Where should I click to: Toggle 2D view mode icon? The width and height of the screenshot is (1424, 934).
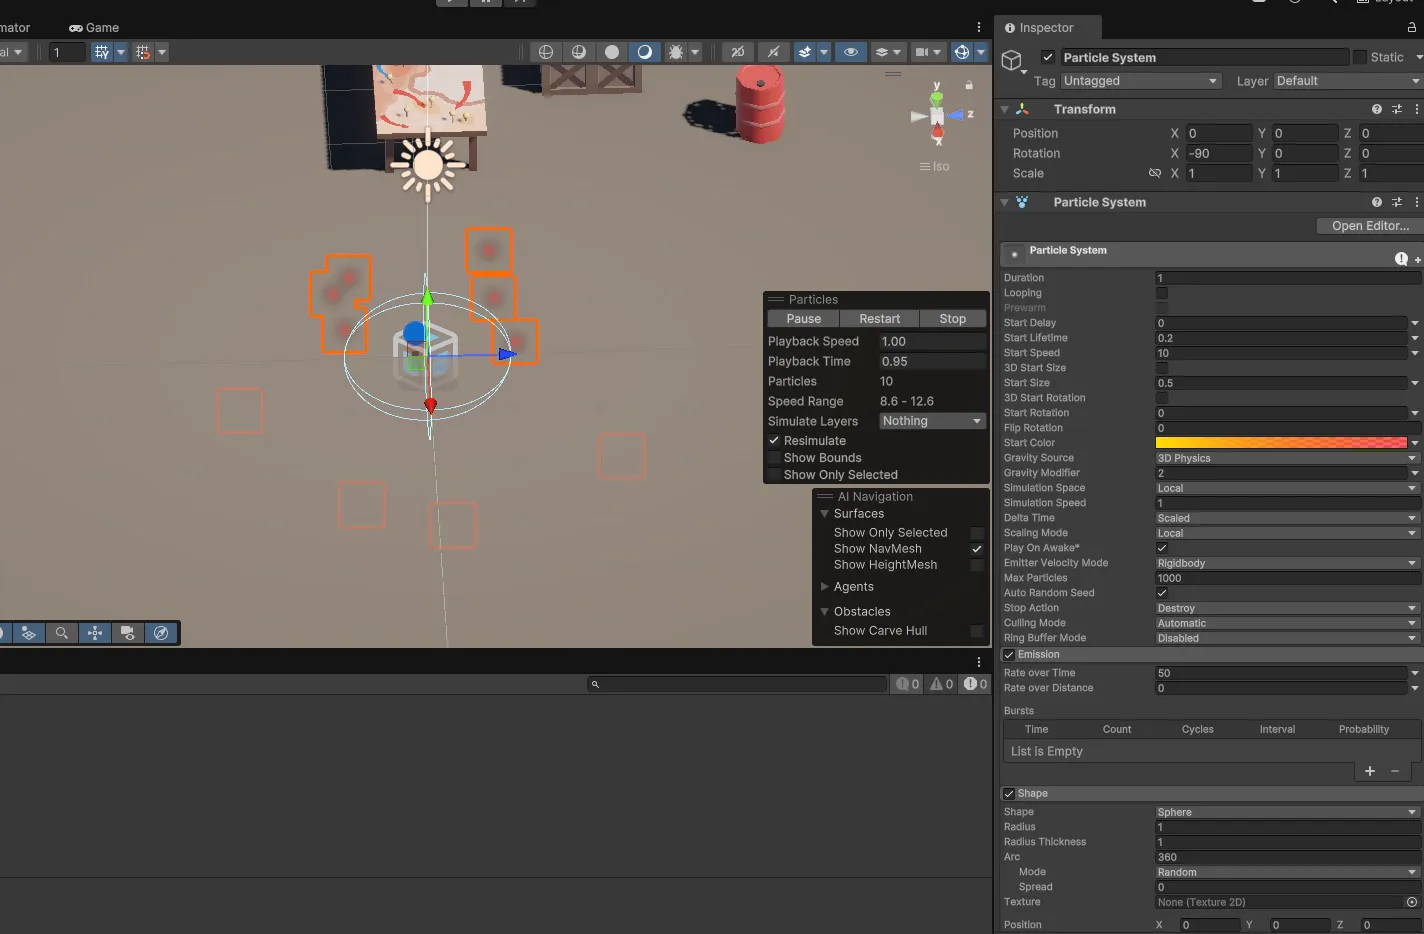point(738,52)
